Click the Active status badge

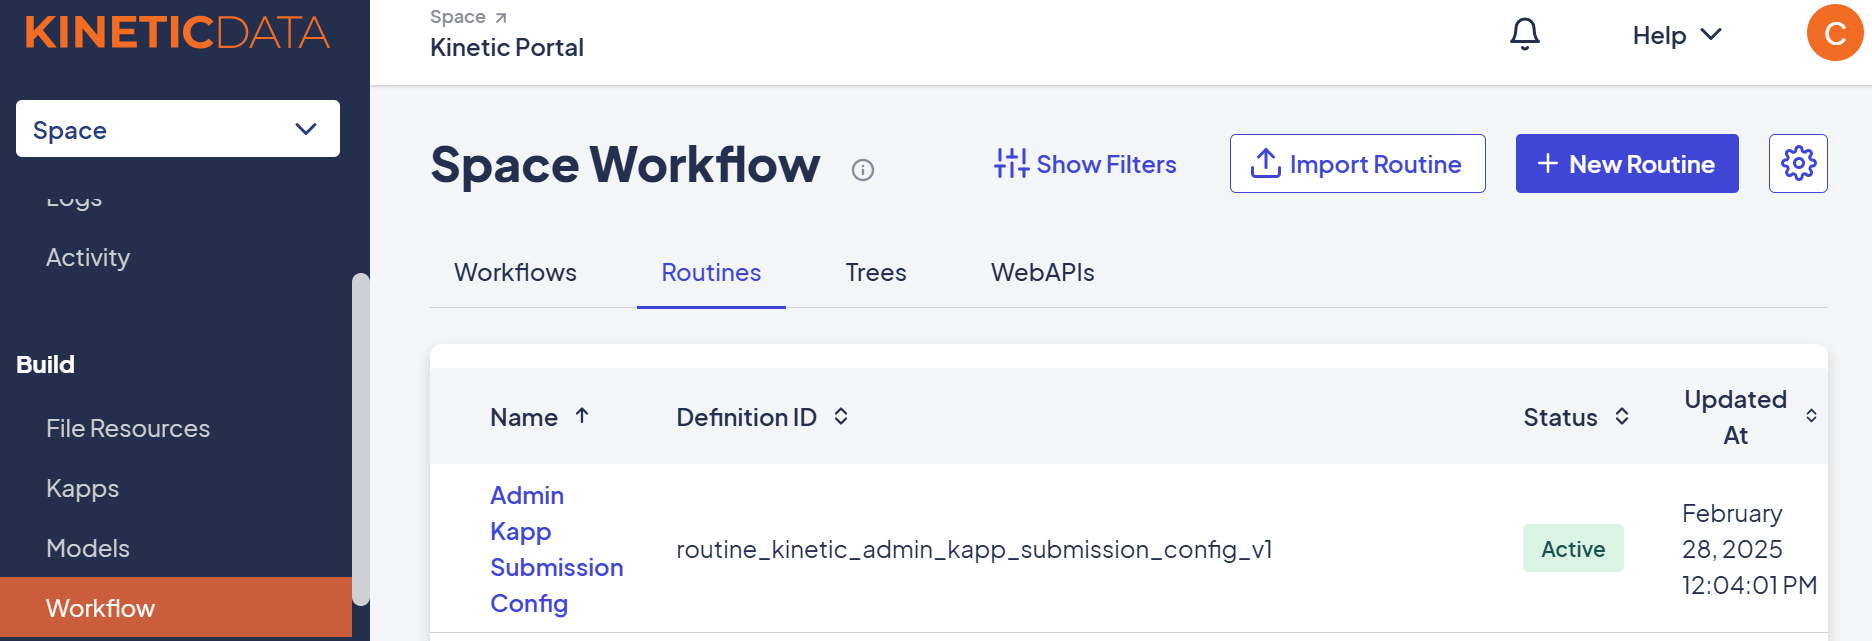click(1573, 548)
